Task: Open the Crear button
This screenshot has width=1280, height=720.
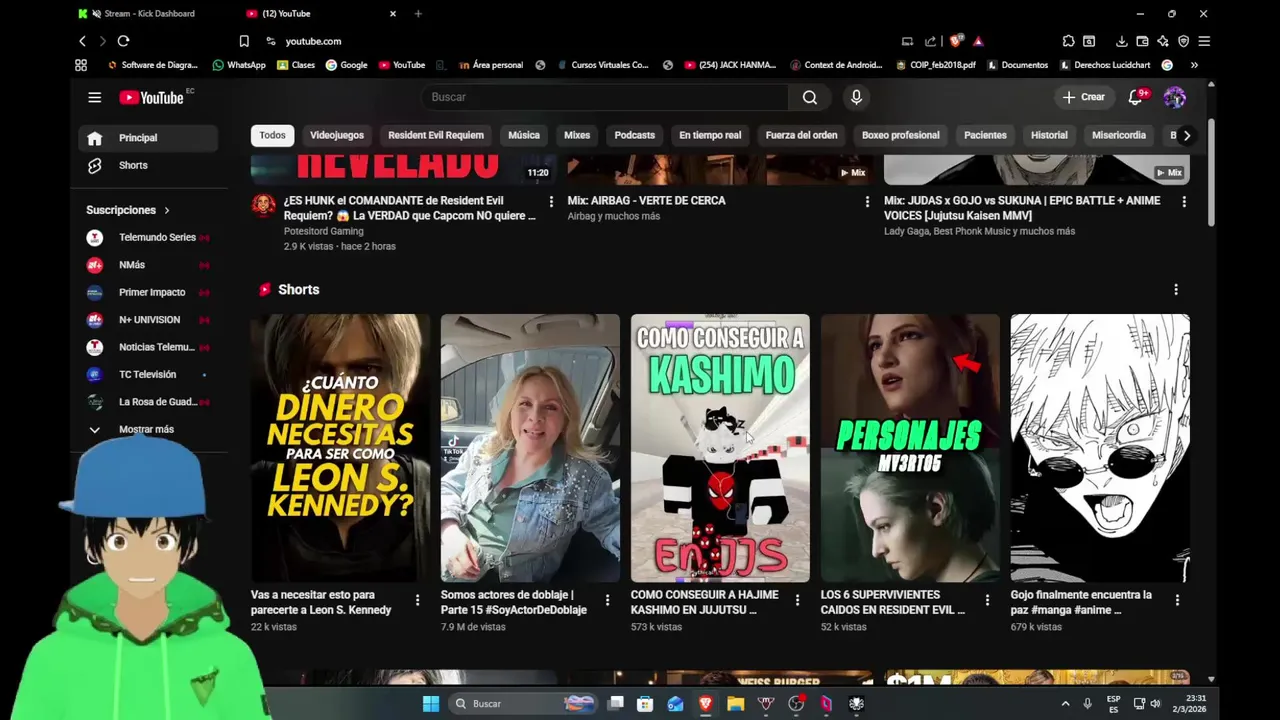Action: click(1083, 97)
